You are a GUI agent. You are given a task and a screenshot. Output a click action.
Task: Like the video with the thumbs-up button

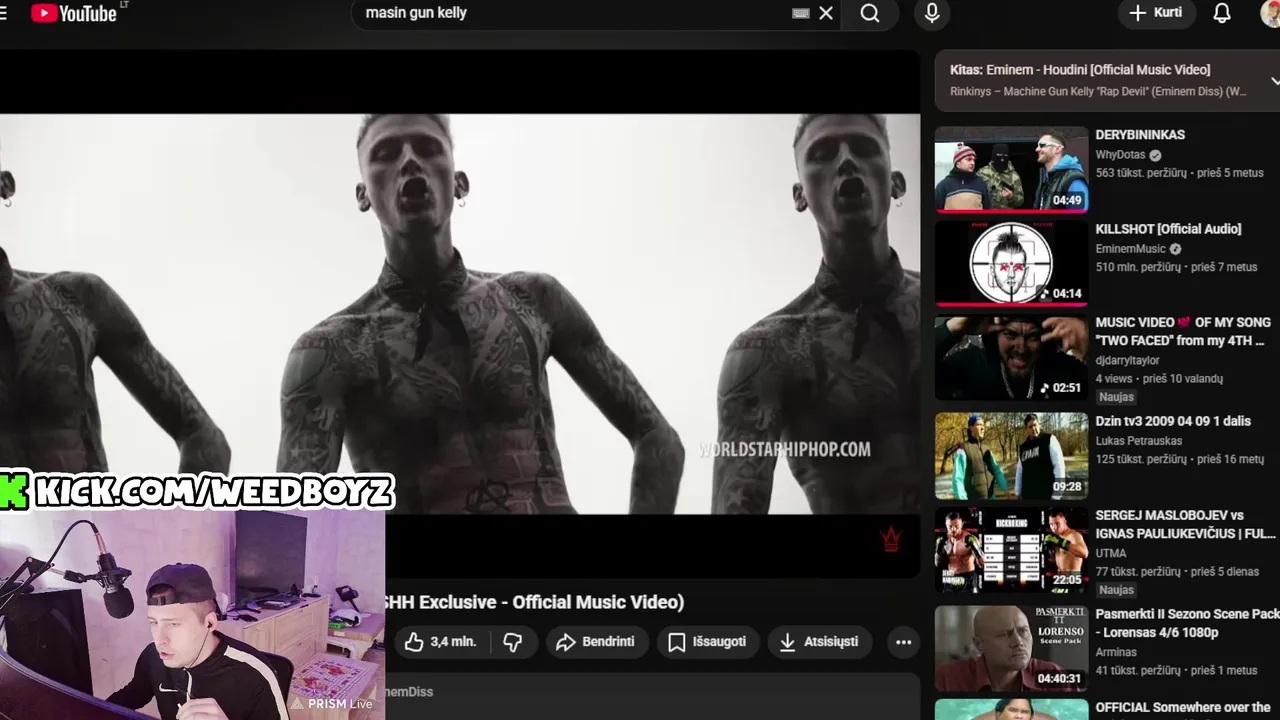click(x=441, y=642)
